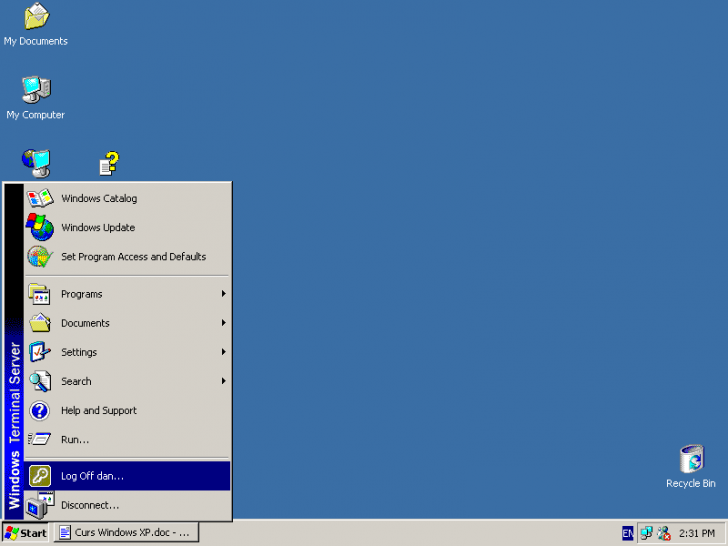Screen dimensions: 728x546
Task: Expand the Programs submenu arrow
Action: pyautogui.click(x=223, y=294)
